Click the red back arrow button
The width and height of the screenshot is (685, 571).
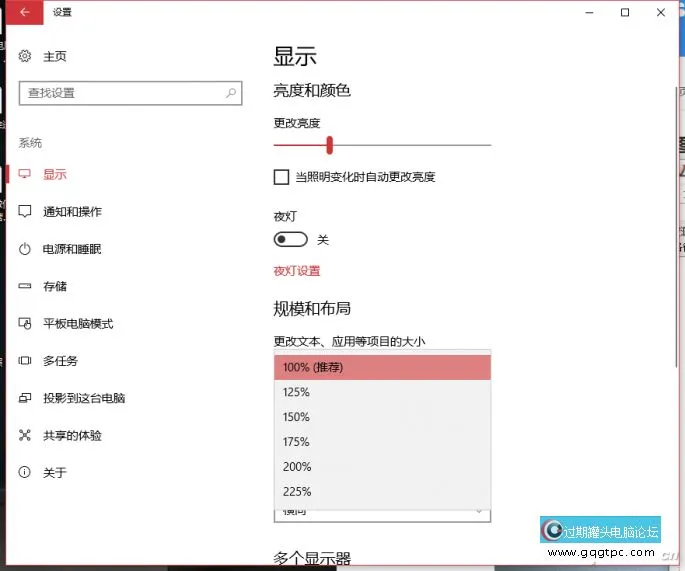point(24,12)
